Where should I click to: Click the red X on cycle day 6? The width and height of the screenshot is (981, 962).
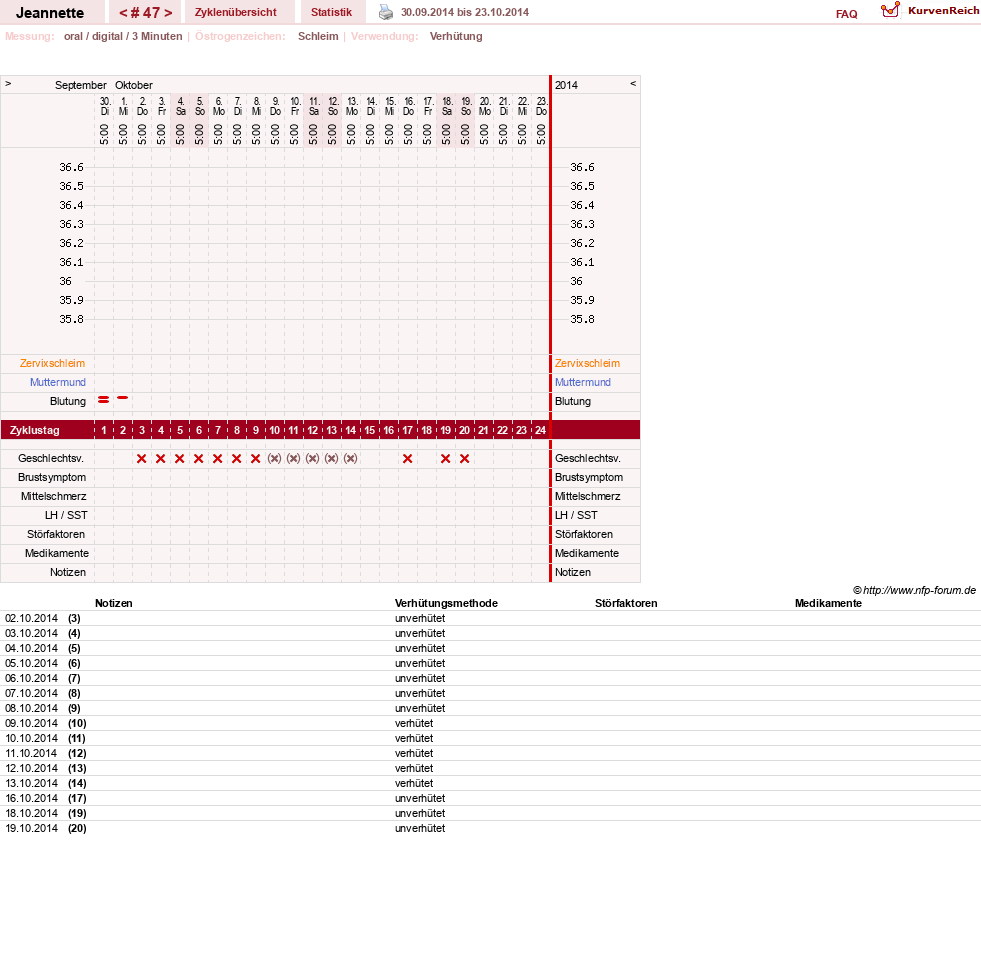(x=198, y=458)
